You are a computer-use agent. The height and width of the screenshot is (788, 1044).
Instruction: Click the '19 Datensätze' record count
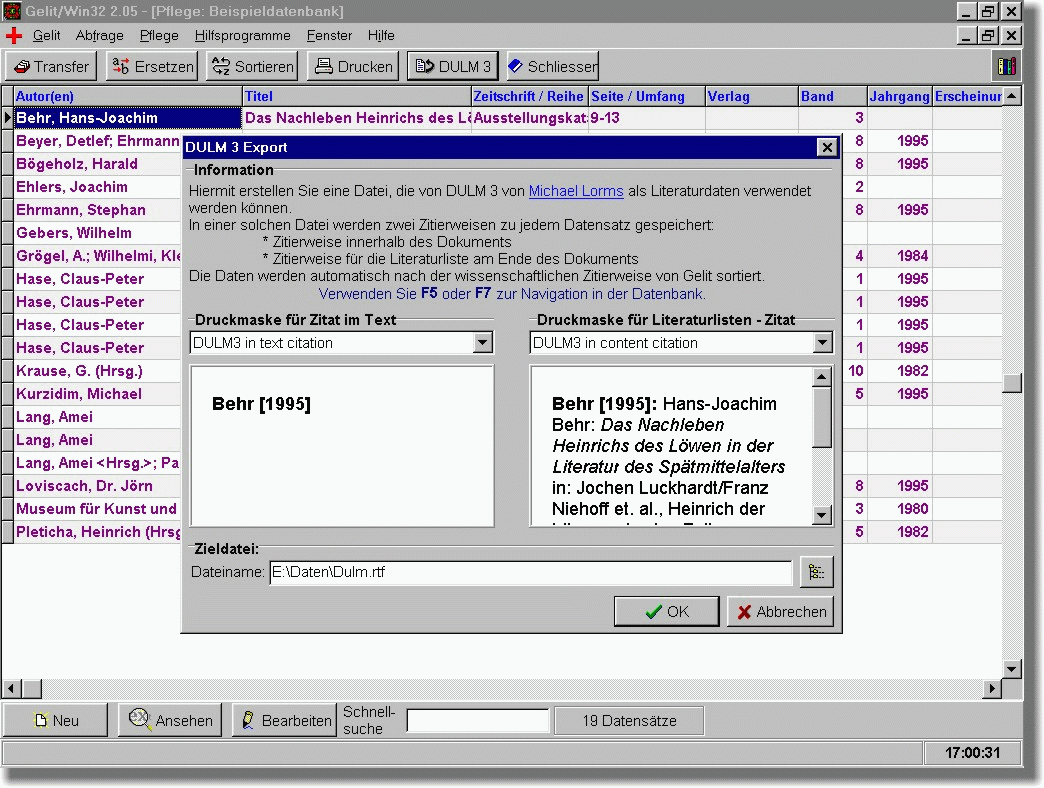[x=629, y=721]
